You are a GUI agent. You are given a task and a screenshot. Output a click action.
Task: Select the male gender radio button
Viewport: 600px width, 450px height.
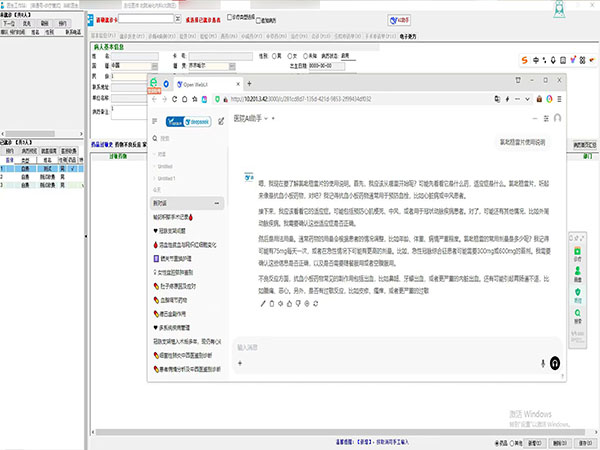[x=274, y=56]
